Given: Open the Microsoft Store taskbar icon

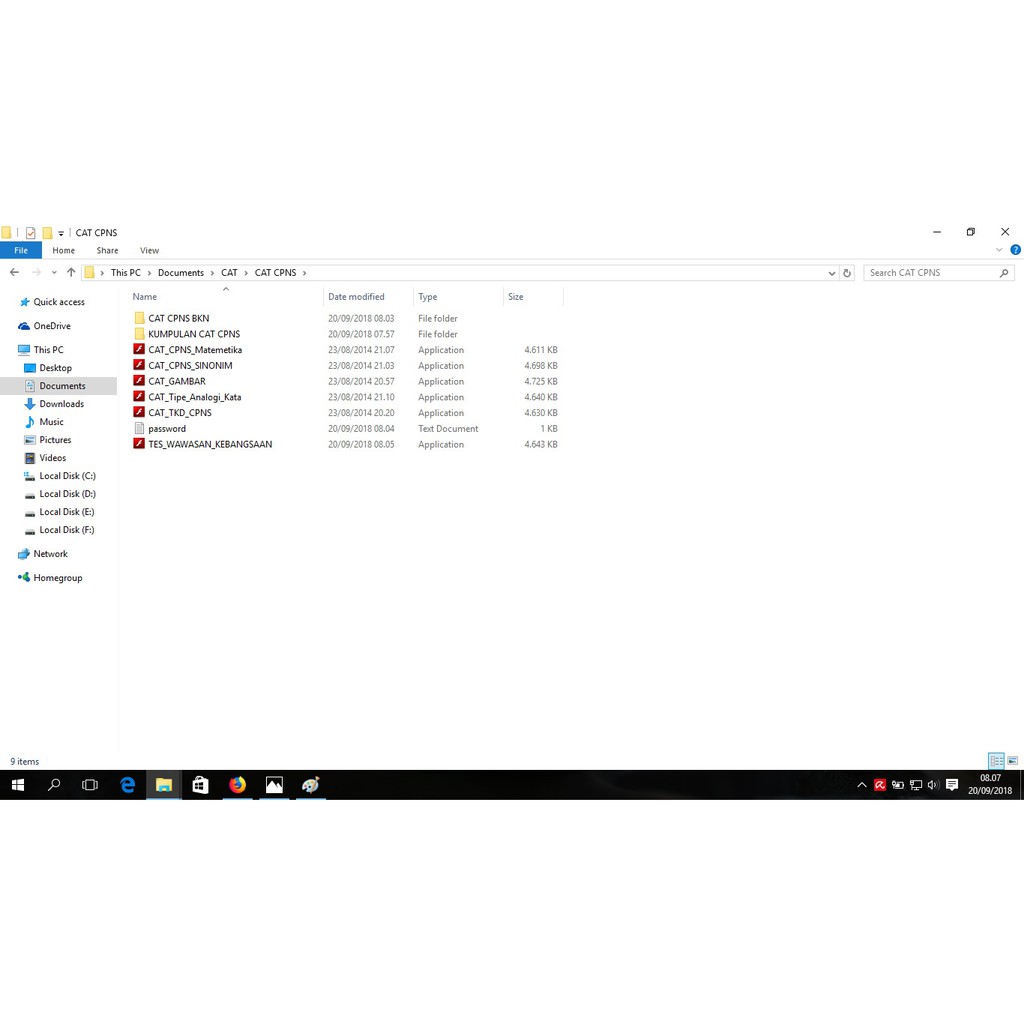Looking at the screenshot, I should 200,786.
